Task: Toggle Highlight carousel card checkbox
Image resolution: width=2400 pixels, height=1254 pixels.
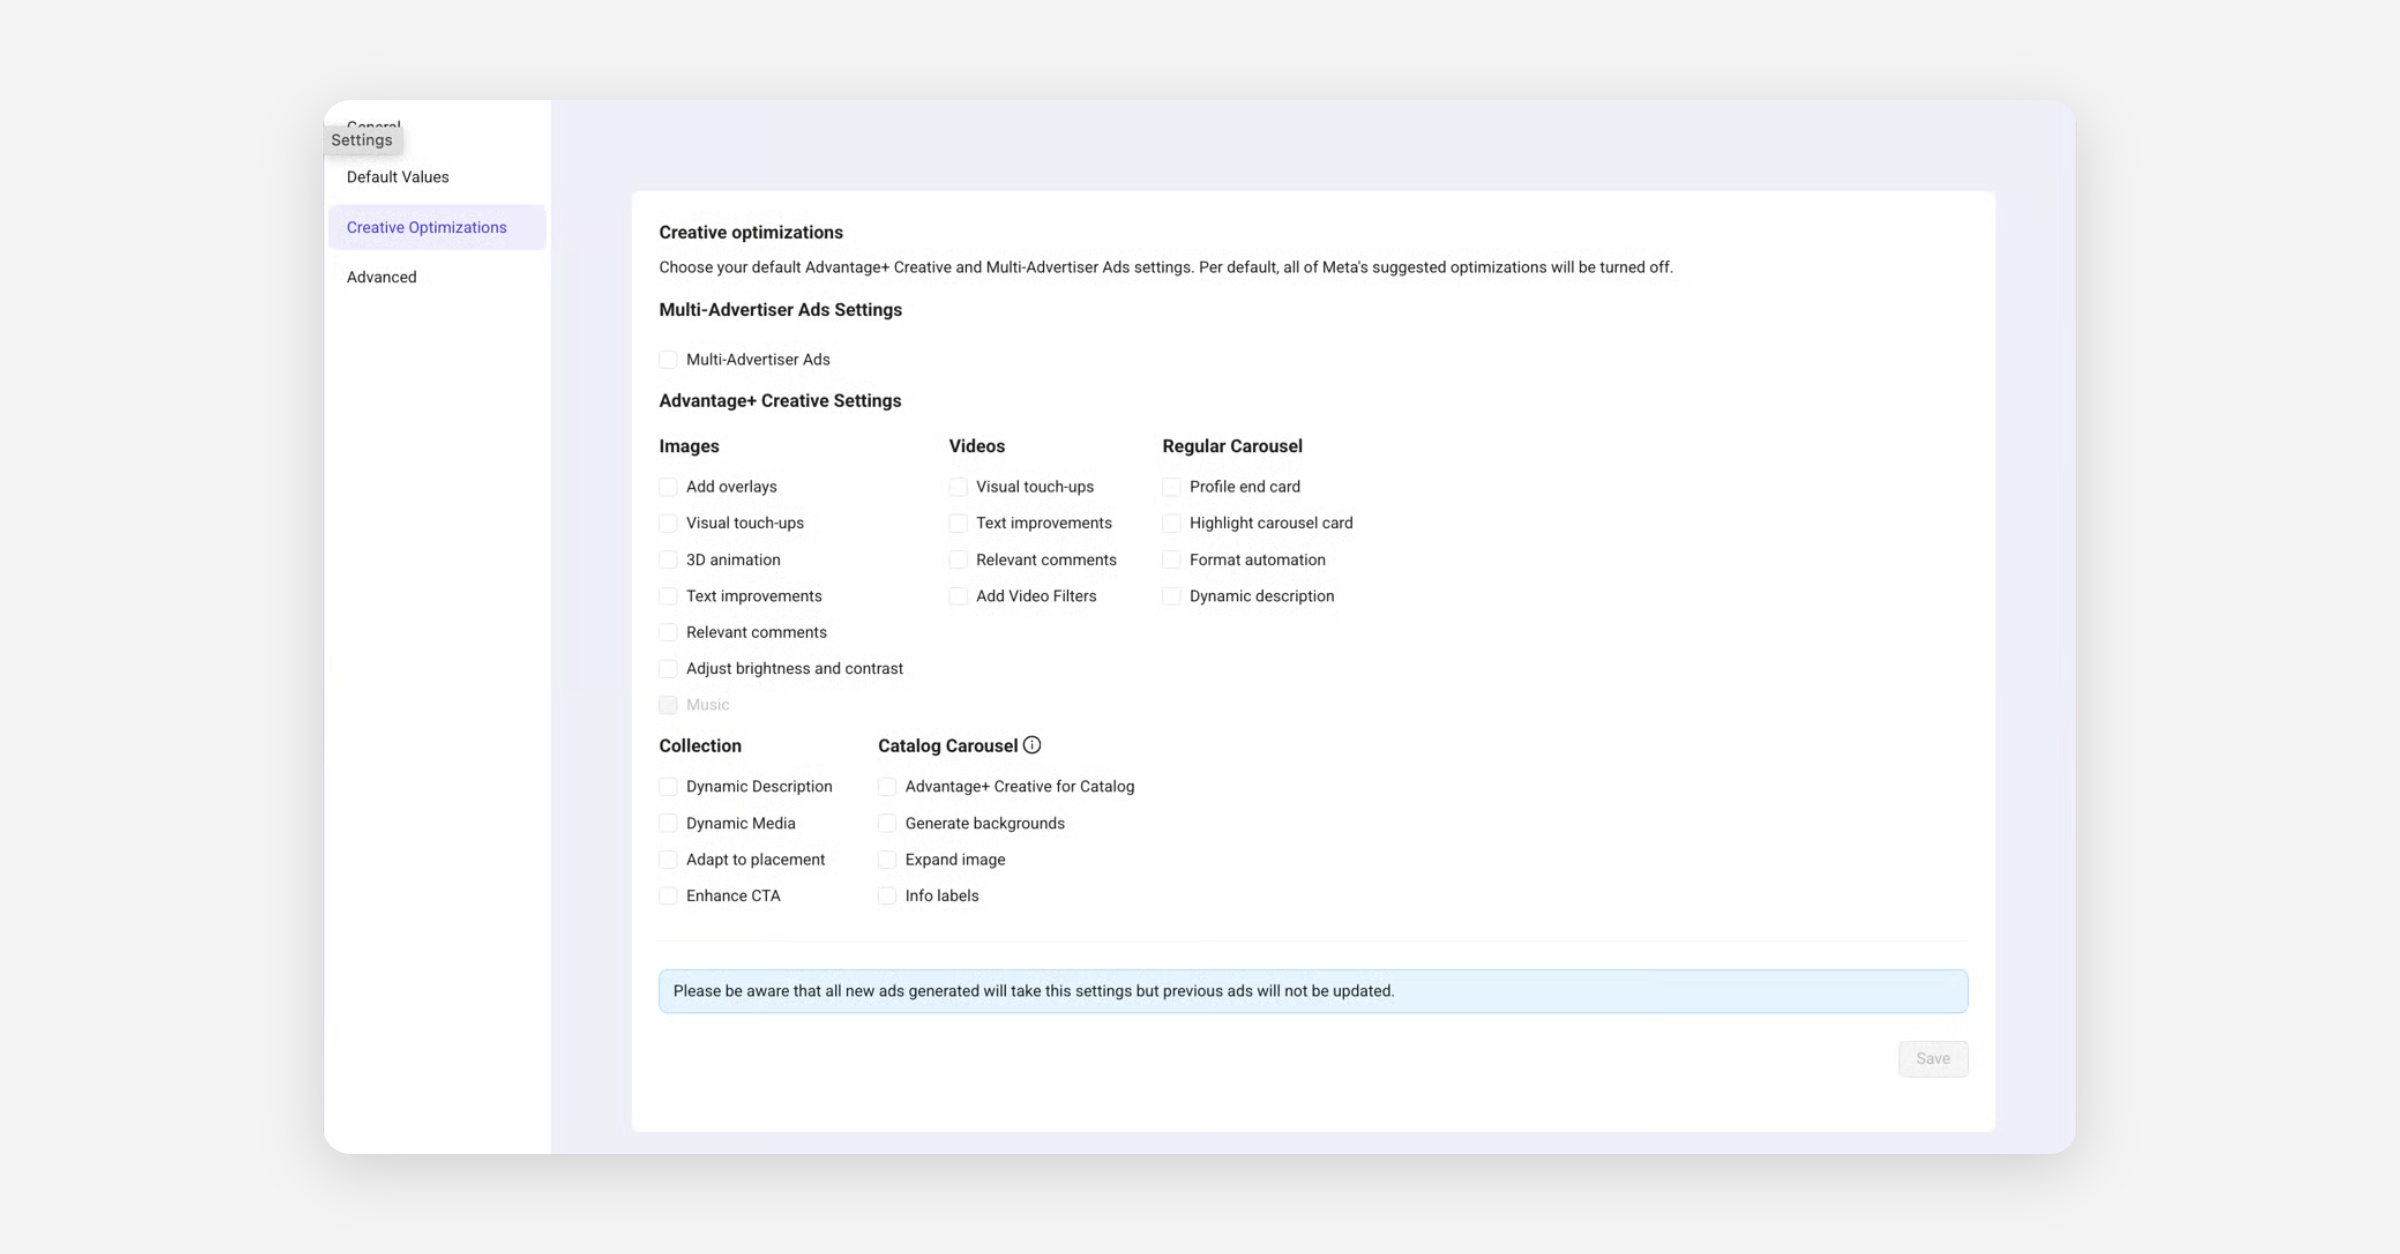Action: point(1171,523)
